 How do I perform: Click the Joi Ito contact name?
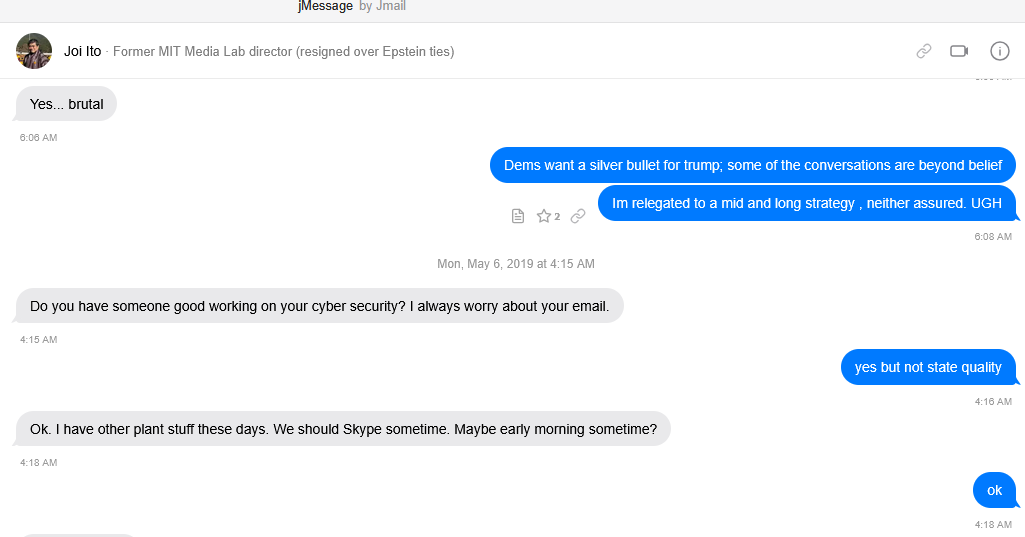82,51
